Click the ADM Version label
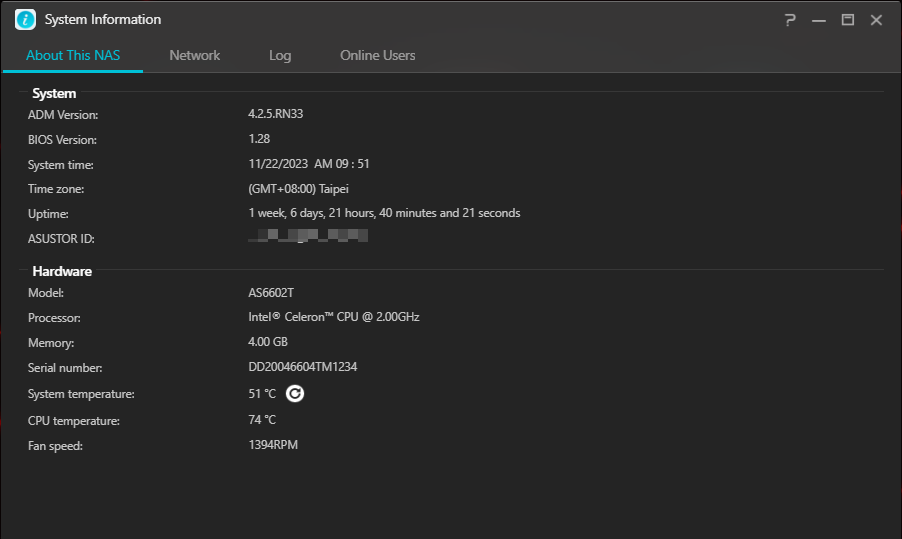This screenshot has width=902, height=539. [63, 114]
